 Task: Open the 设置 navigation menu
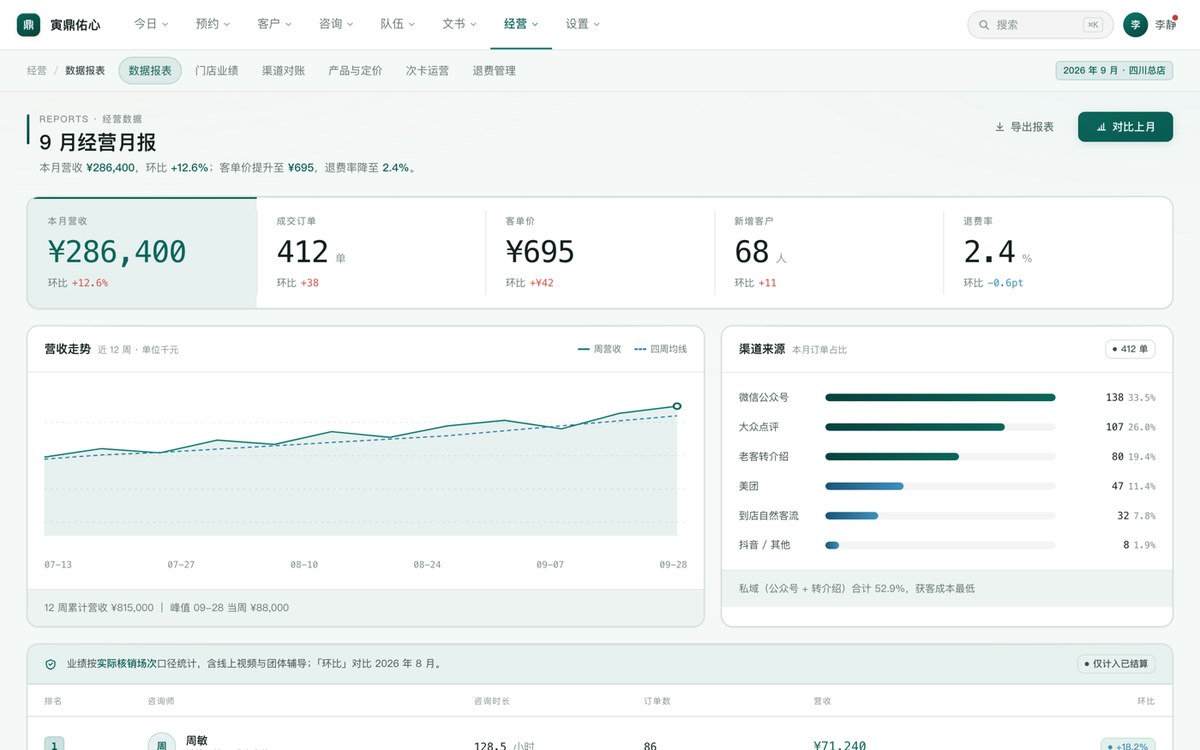click(583, 24)
